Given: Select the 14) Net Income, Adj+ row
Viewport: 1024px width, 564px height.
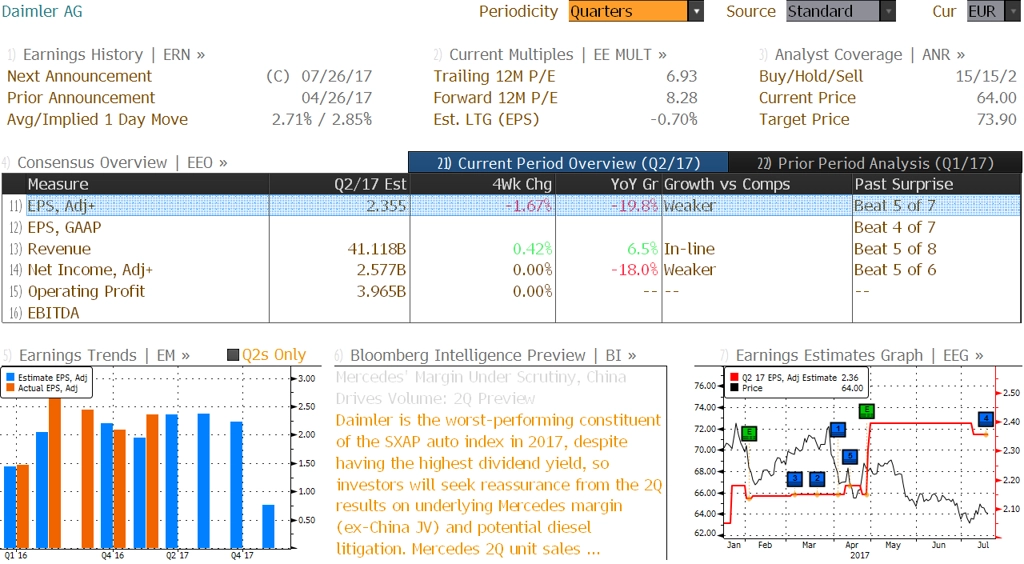Looking at the screenshot, I should [511, 270].
